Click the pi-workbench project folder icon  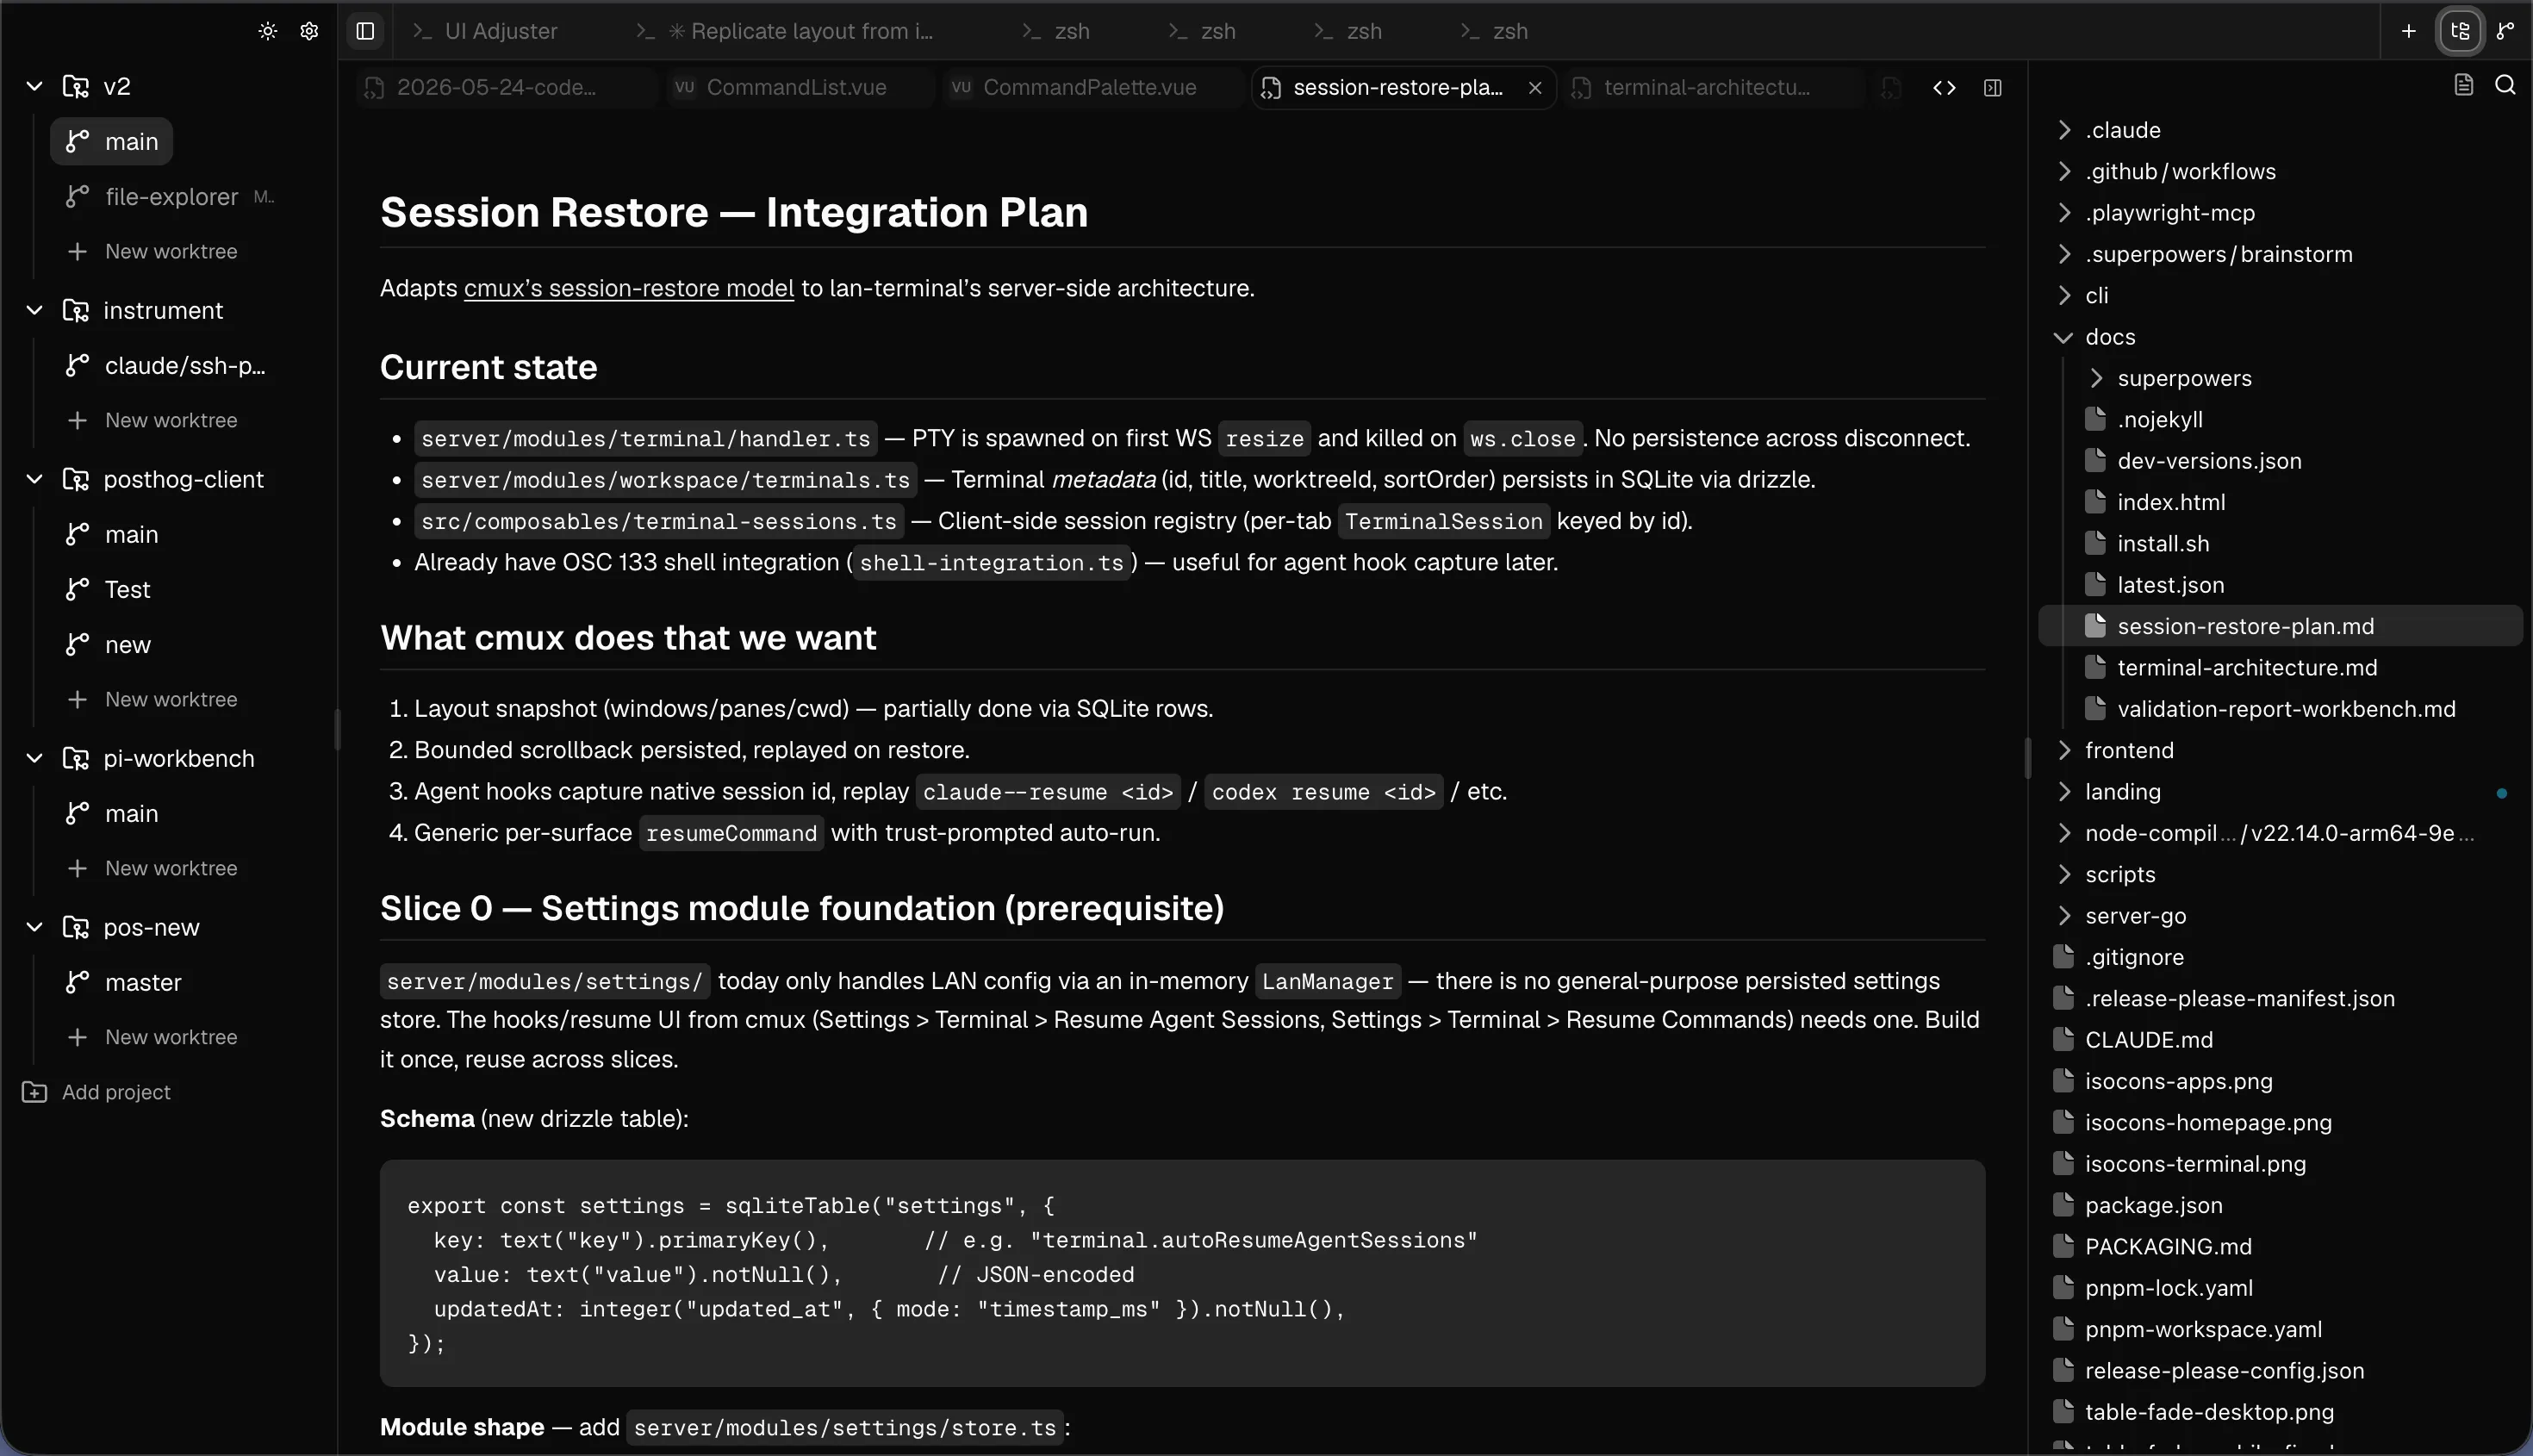pyautogui.click(x=76, y=758)
